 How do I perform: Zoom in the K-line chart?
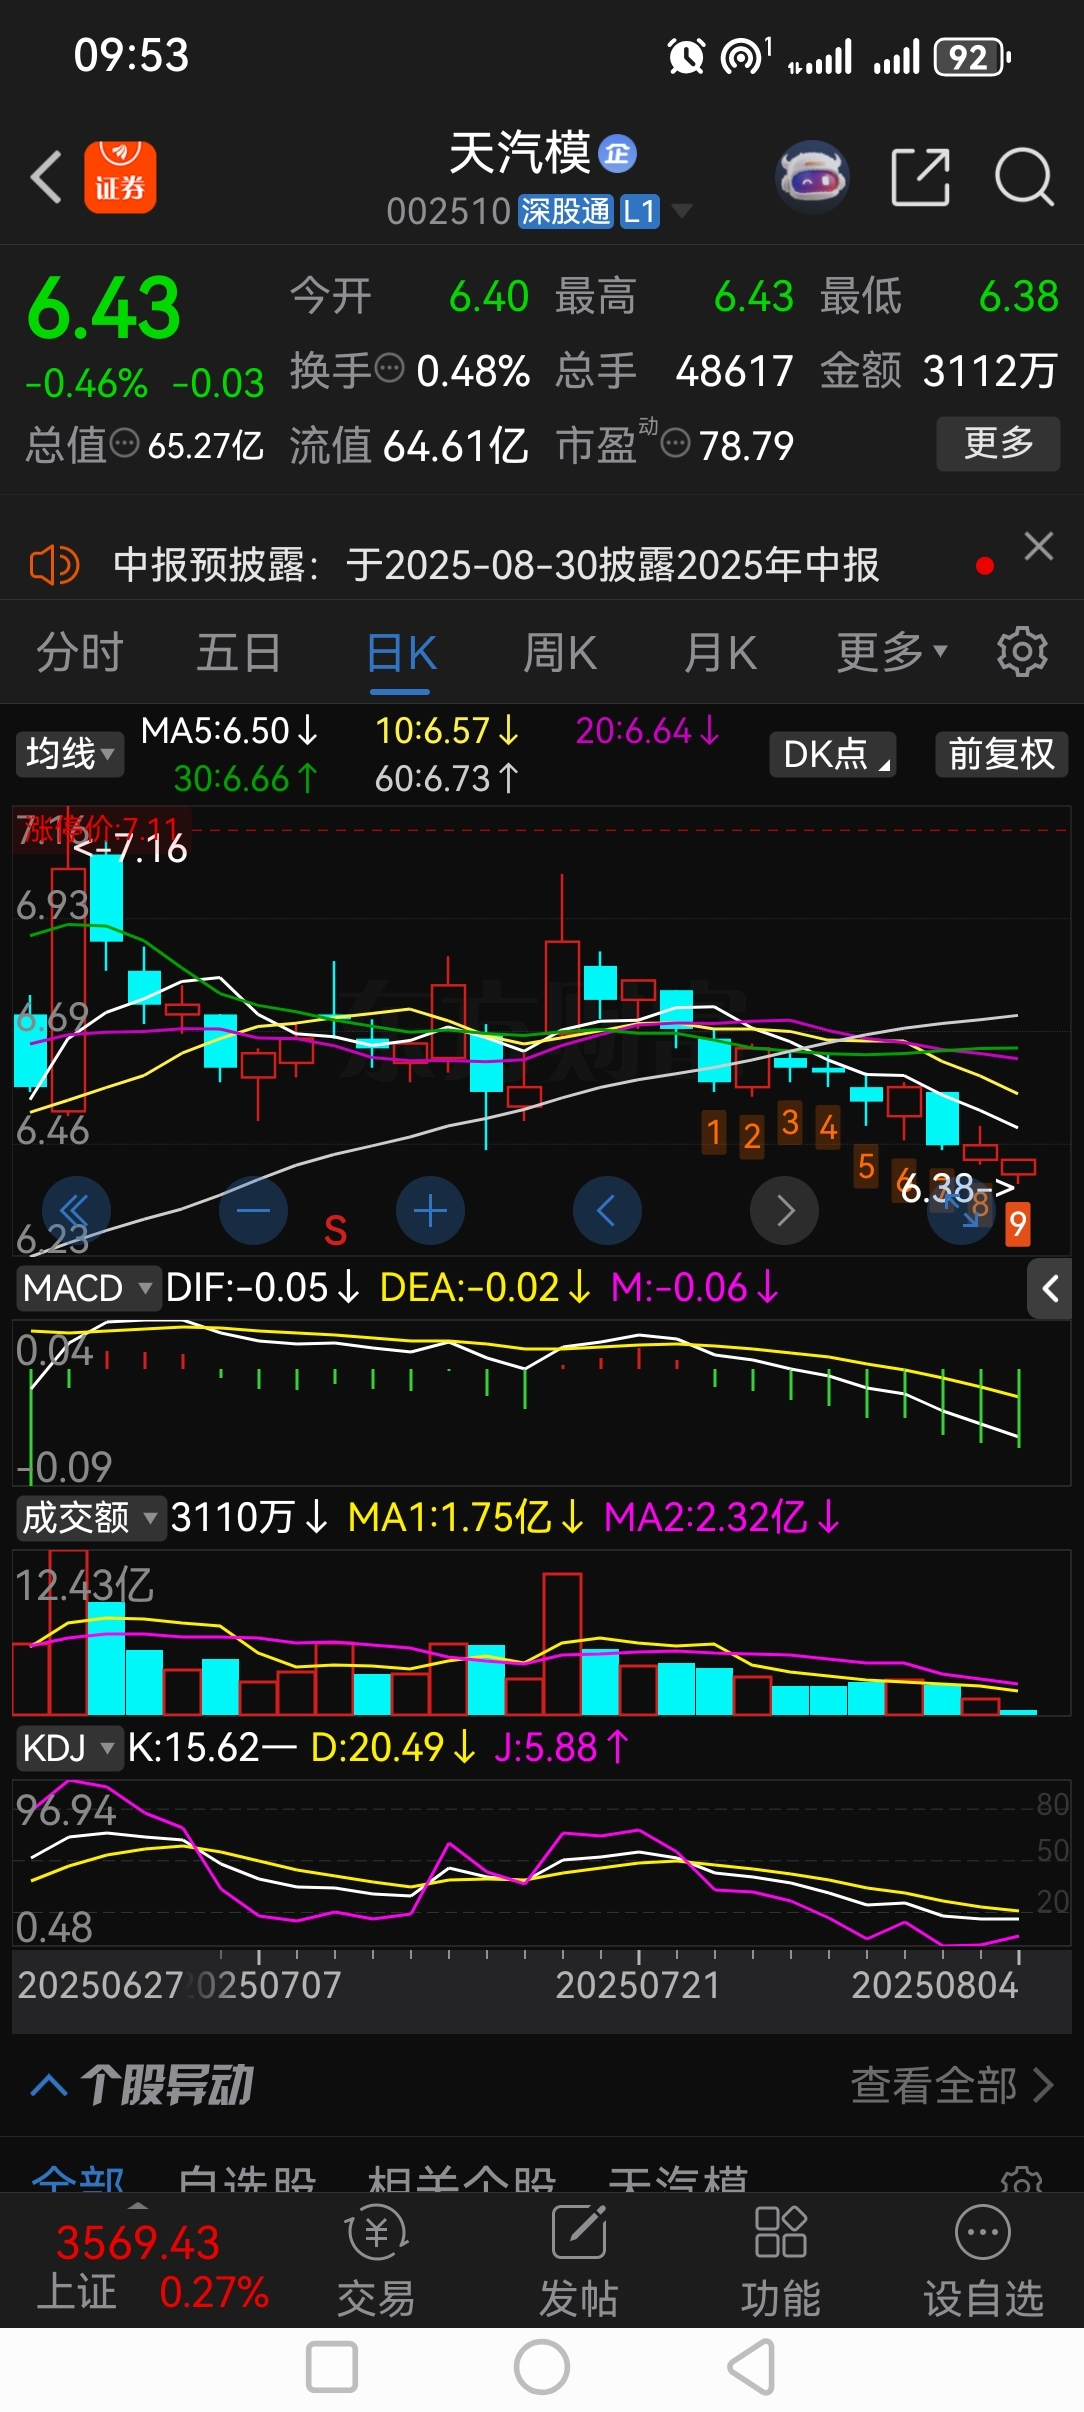[430, 1211]
